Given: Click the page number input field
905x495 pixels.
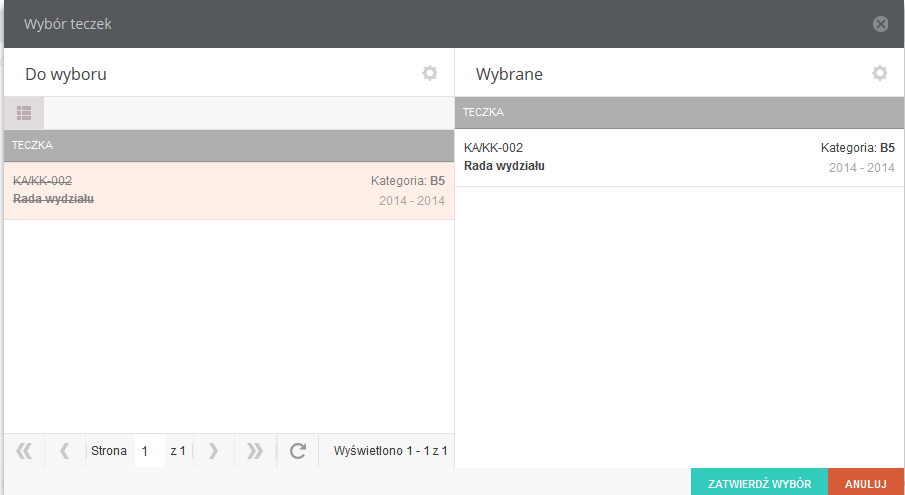Looking at the screenshot, I should [x=150, y=451].
